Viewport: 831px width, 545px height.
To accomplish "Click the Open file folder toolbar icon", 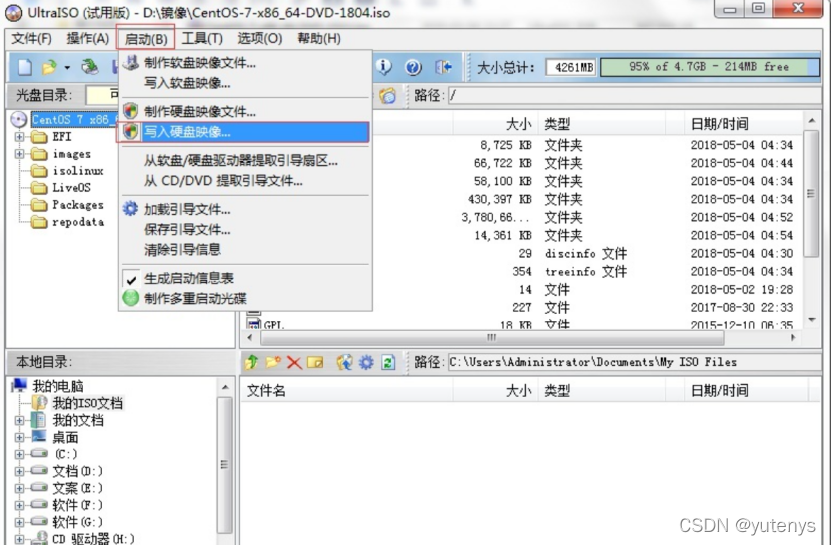I will tap(49, 67).
